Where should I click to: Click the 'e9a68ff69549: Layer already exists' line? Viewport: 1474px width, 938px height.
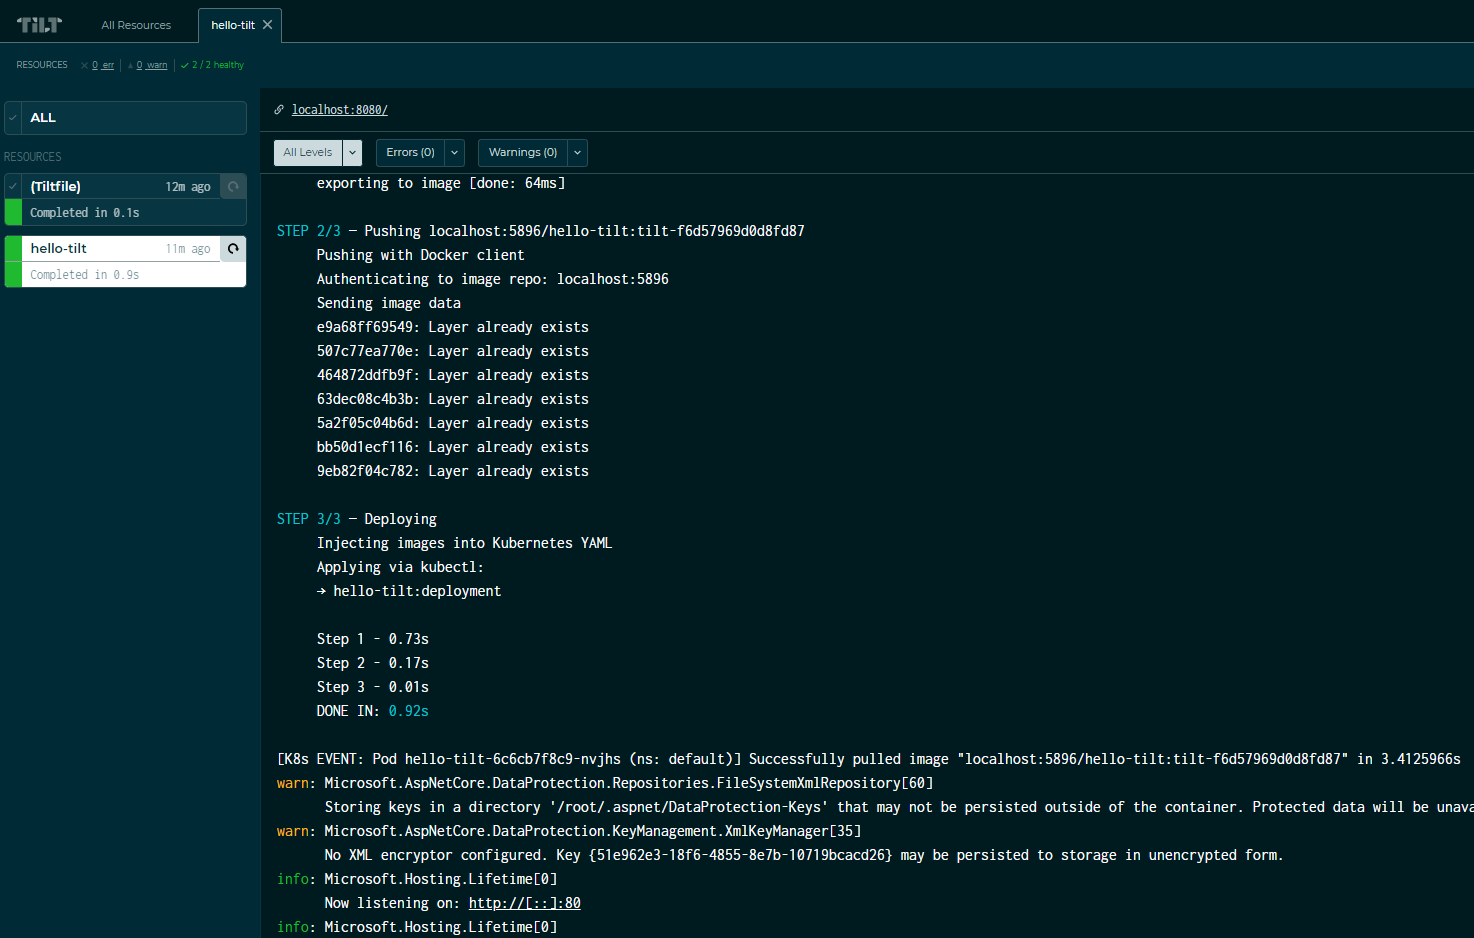click(453, 327)
